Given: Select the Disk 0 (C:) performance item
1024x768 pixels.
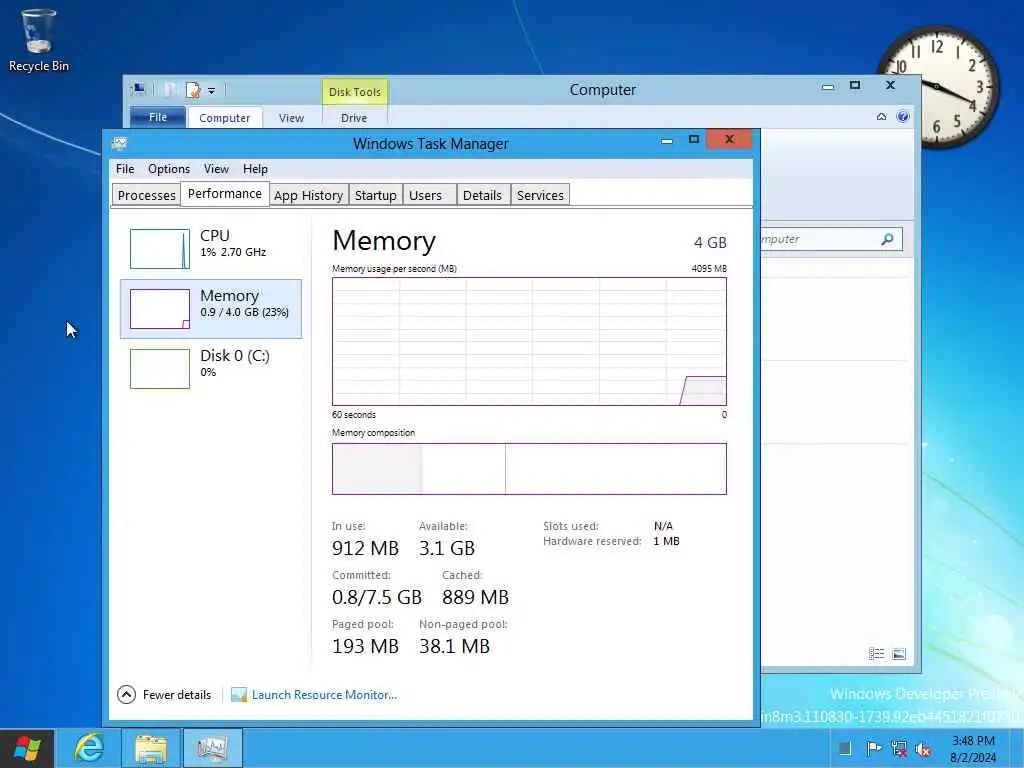Looking at the screenshot, I should point(211,368).
